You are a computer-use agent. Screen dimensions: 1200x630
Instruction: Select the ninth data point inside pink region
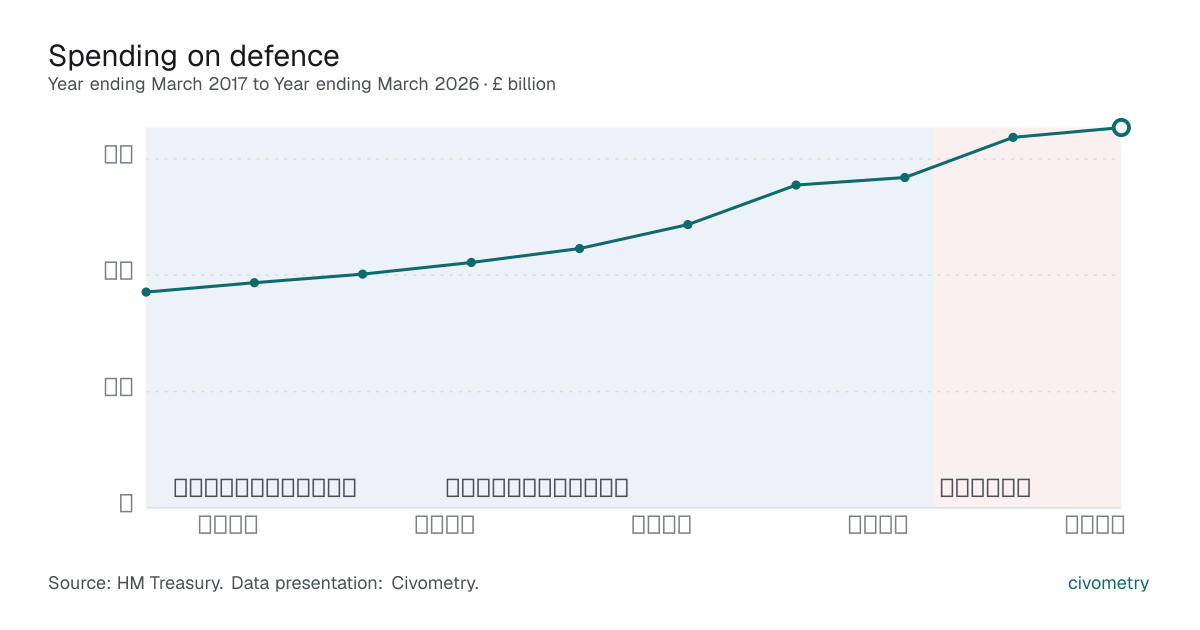pyautogui.click(x=1013, y=137)
